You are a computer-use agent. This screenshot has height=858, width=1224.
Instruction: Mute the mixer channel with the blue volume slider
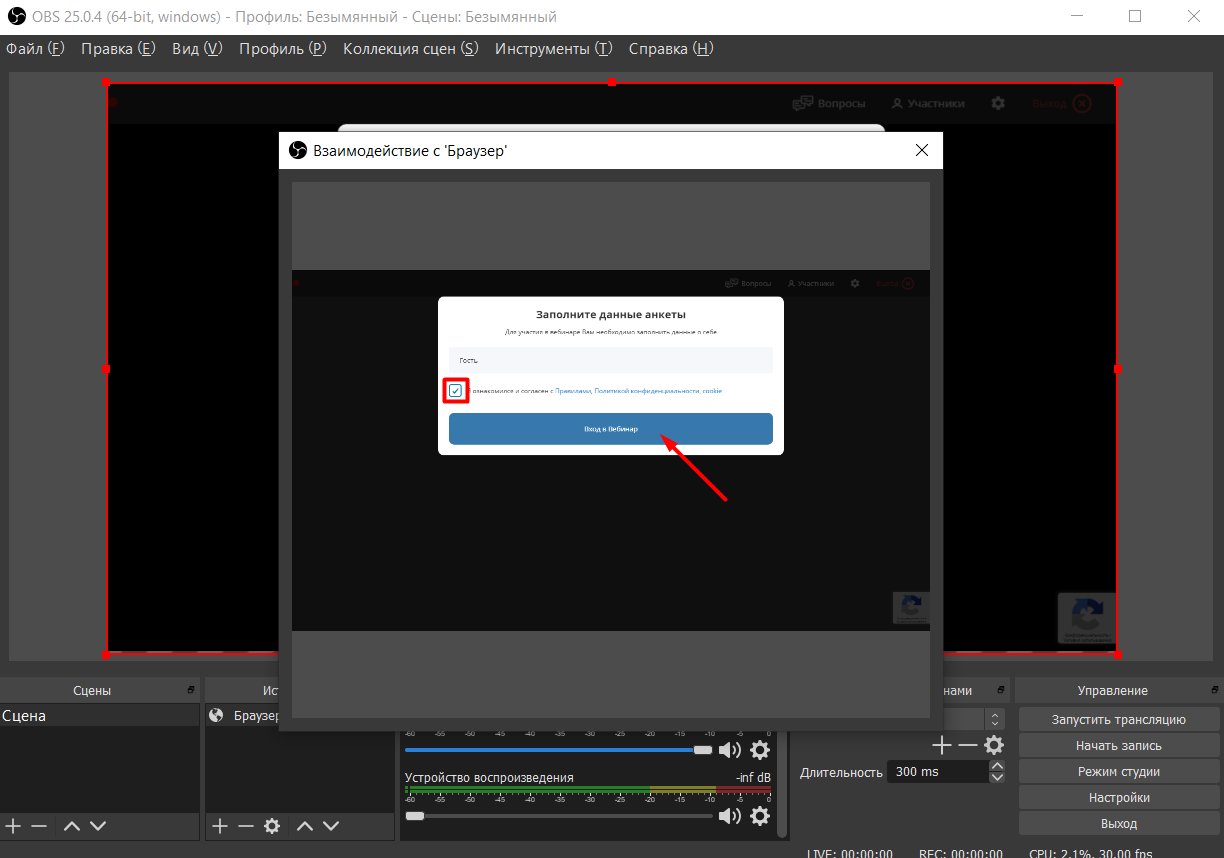point(730,750)
